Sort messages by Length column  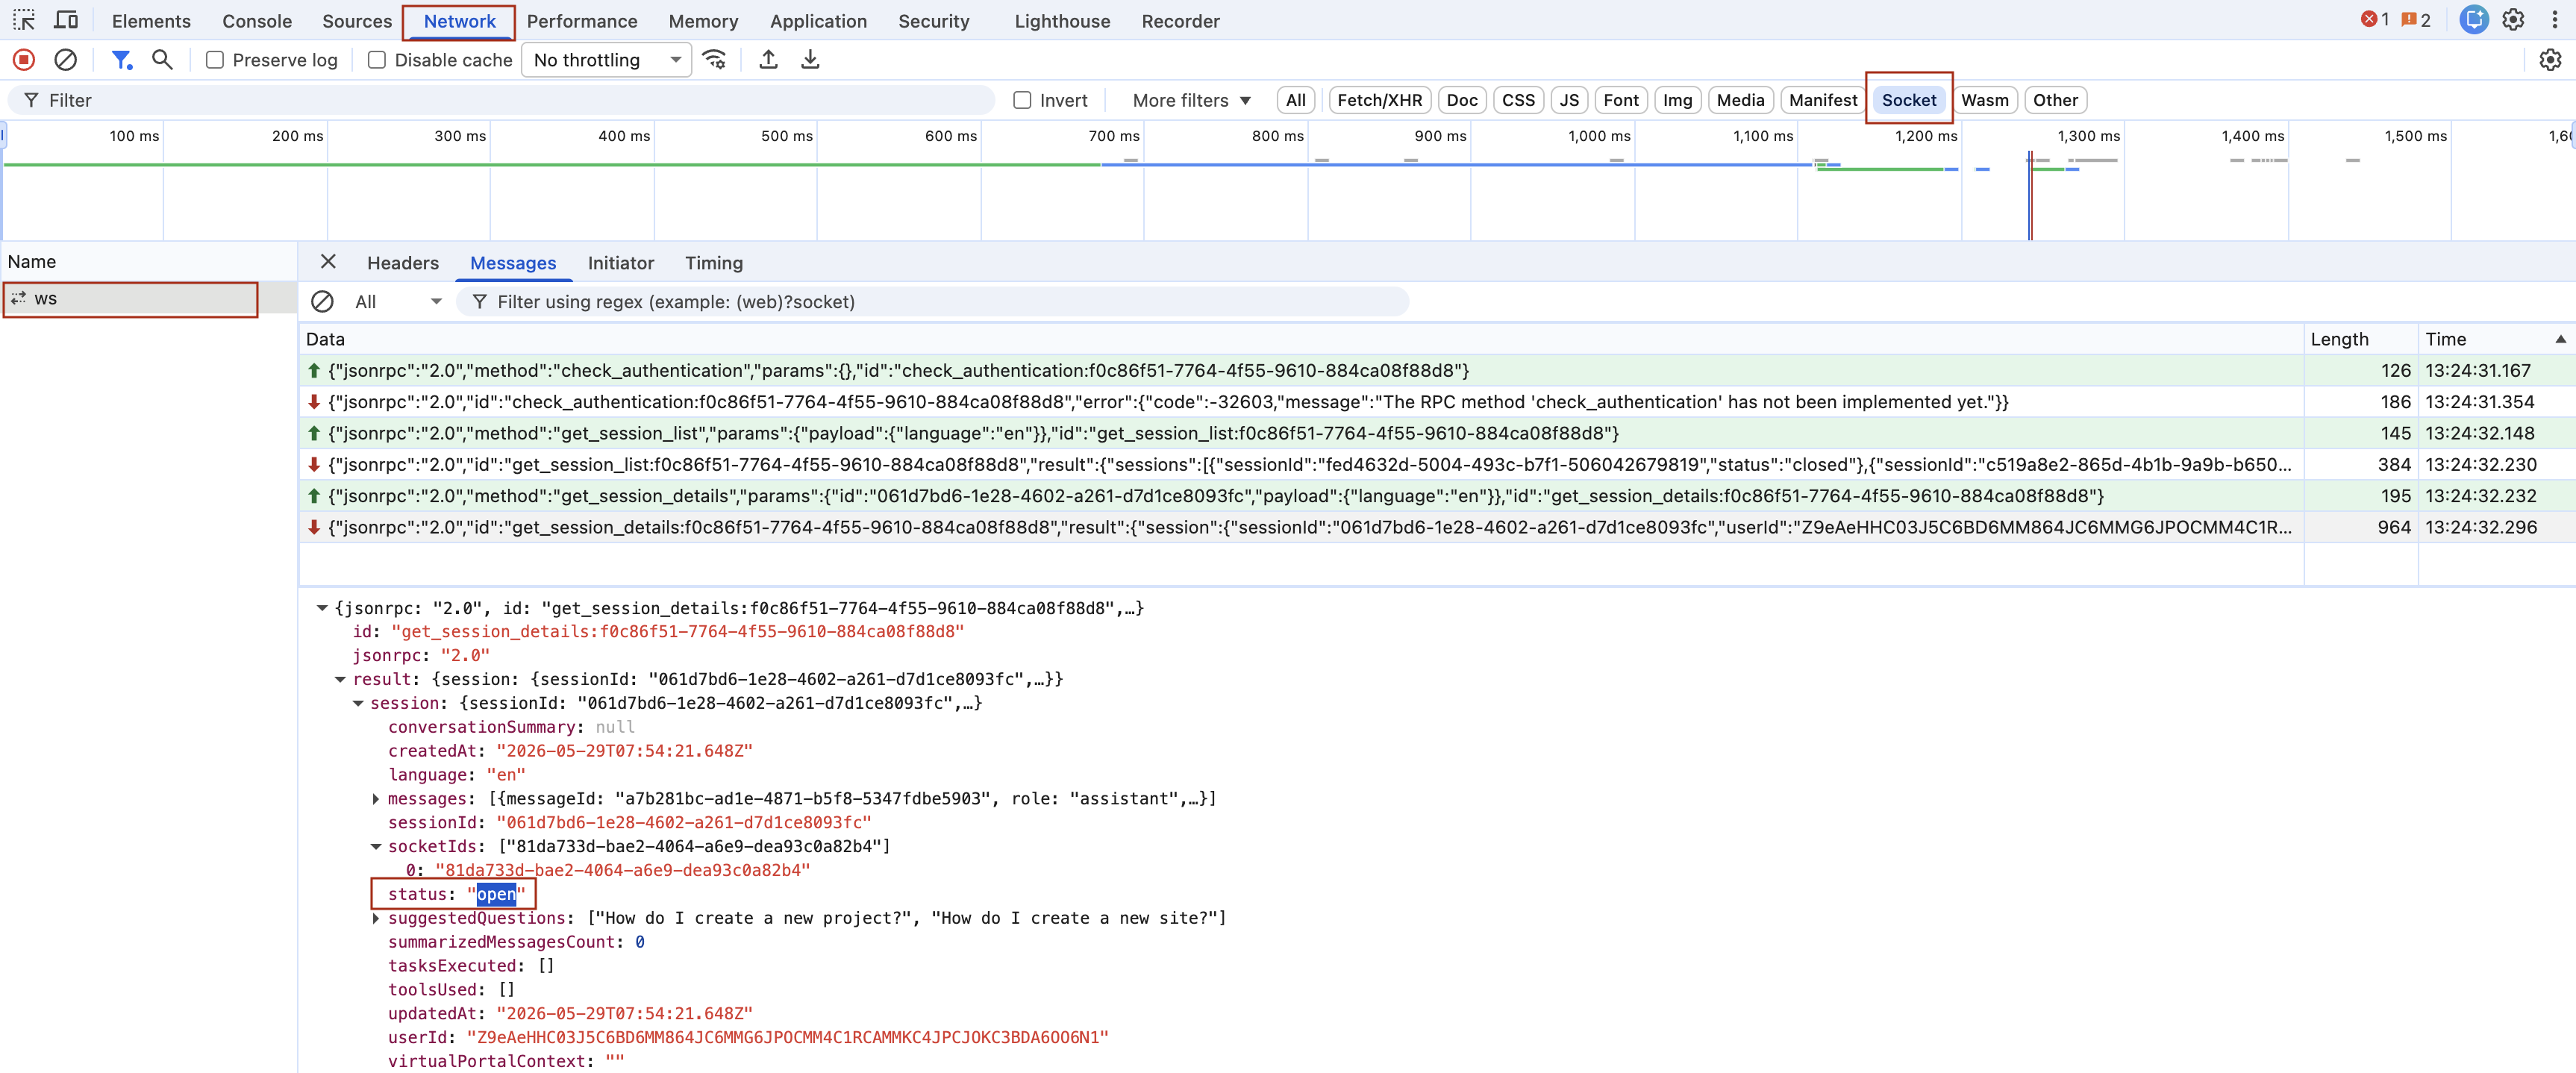pos(2360,339)
